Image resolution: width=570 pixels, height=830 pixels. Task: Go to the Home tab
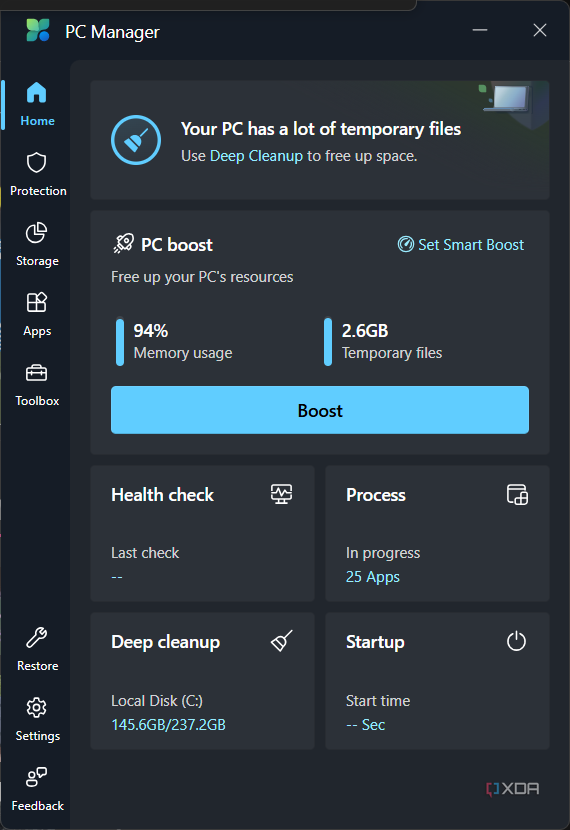[x=37, y=104]
